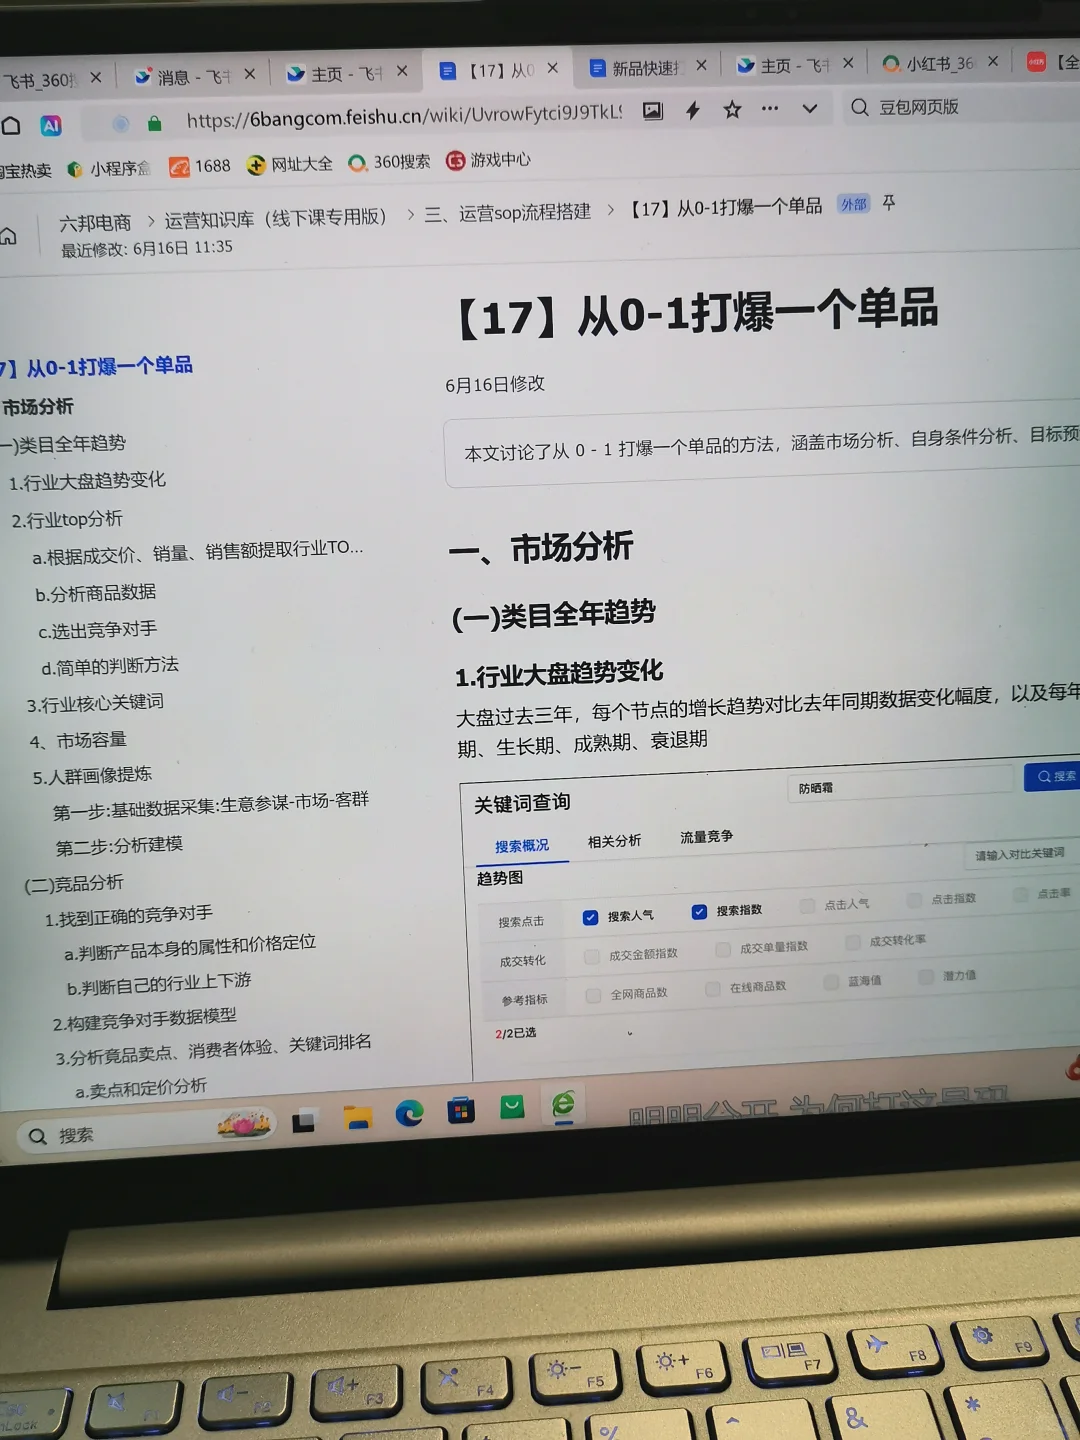Click the 外部 tag badge
The height and width of the screenshot is (1440, 1080).
(854, 204)
